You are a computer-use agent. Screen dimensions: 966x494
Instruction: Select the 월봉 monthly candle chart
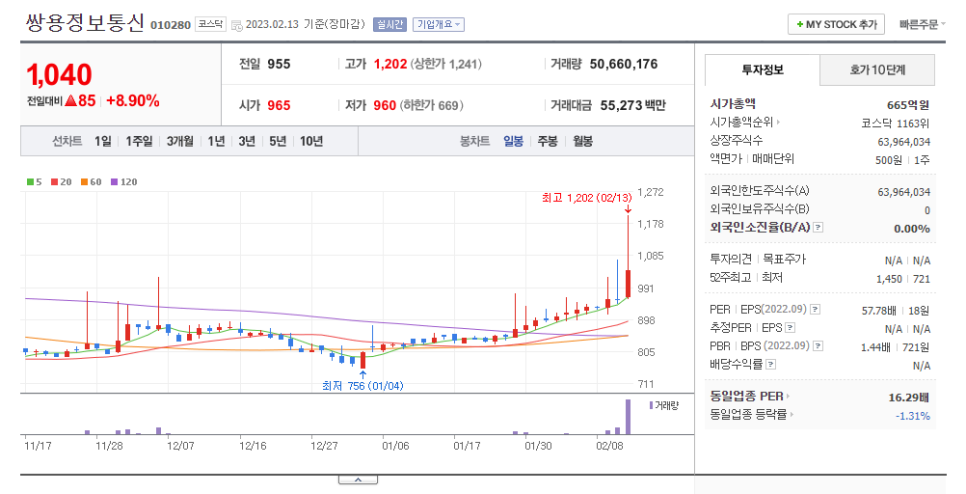coord(583,141)
